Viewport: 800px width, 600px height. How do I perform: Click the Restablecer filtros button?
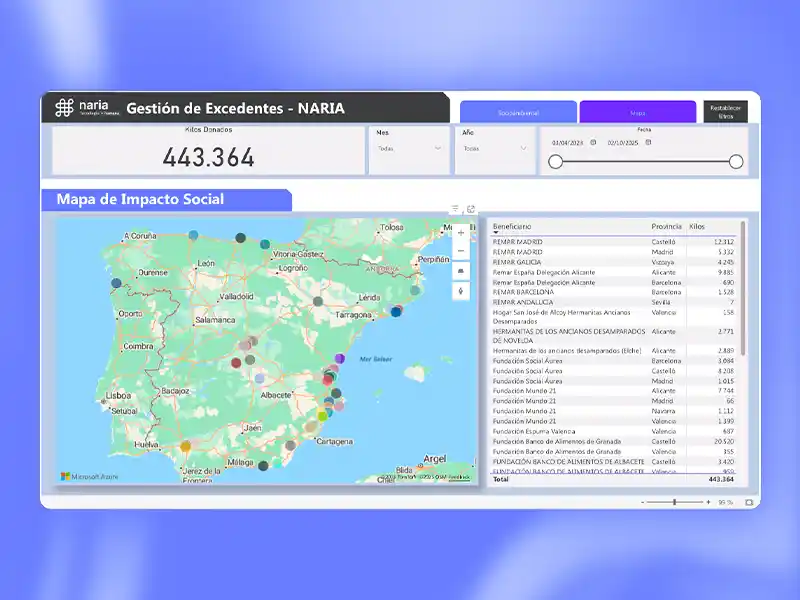(x=726, y=112)
